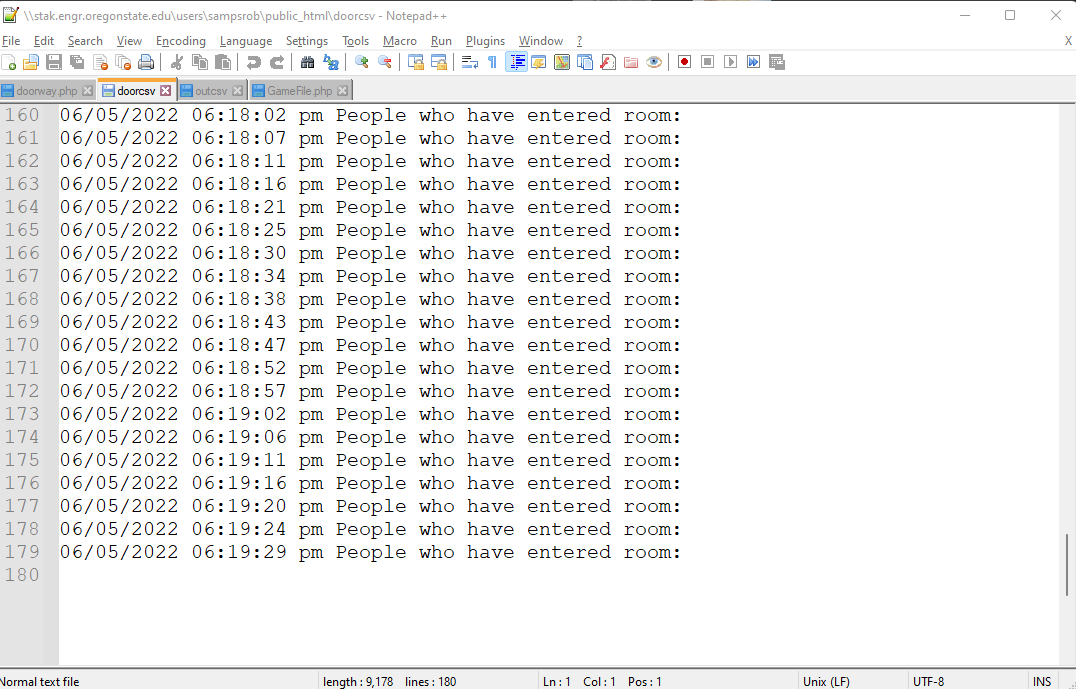This screenshot has width=1076, height=689.
Task: Close the doorcsv tab
Action: pos(166,91)
